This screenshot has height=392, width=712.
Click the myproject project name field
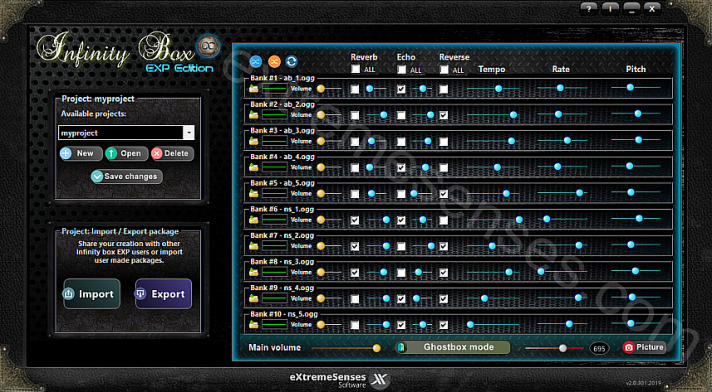pyautogui.click(x=121, y=133)
